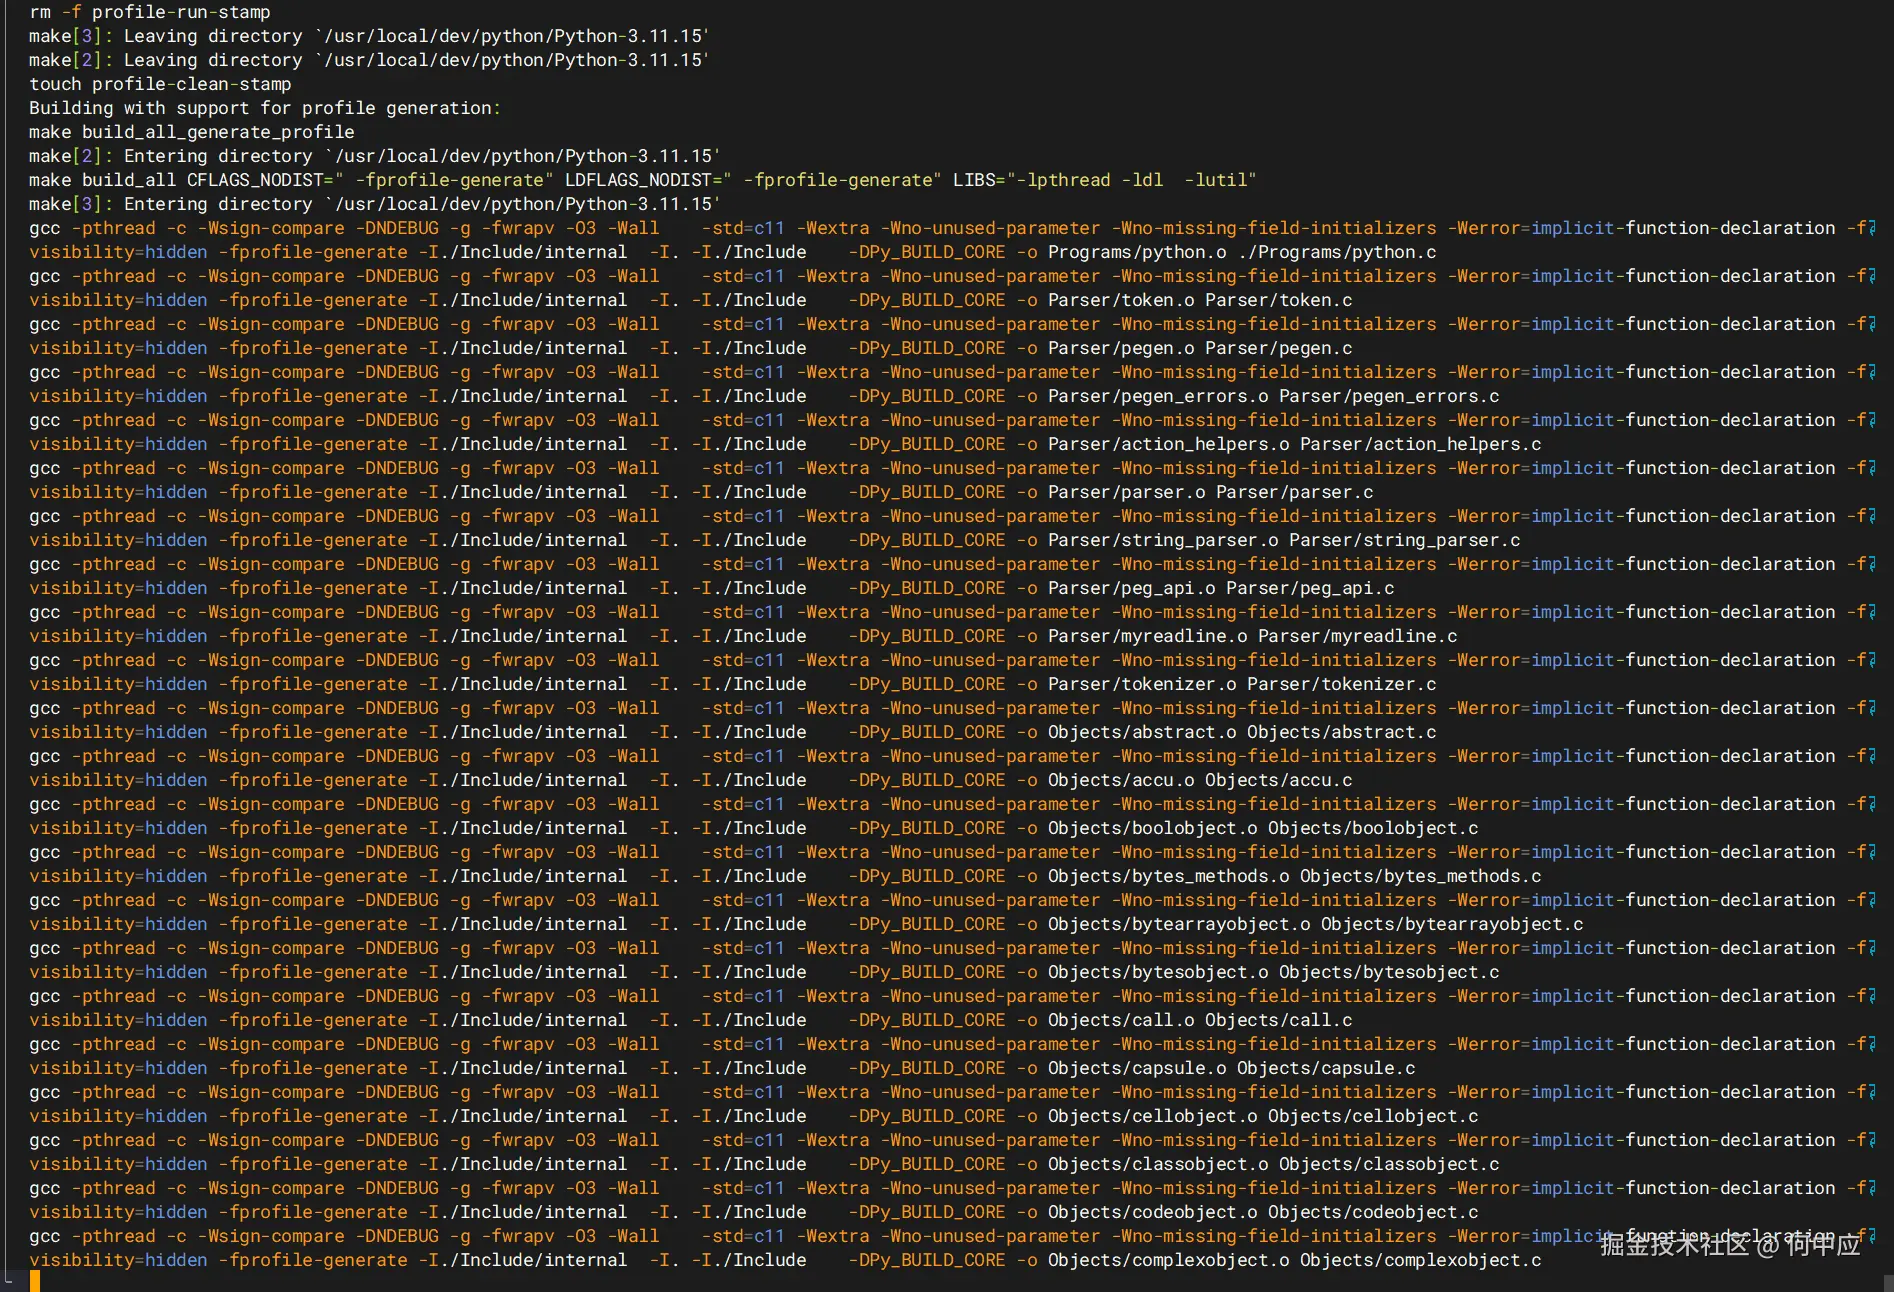This screenshot has width=1894, height=1292.
Task: Click the "Objects/cellobject.o" output file name
Action: coord(1153,1116)
